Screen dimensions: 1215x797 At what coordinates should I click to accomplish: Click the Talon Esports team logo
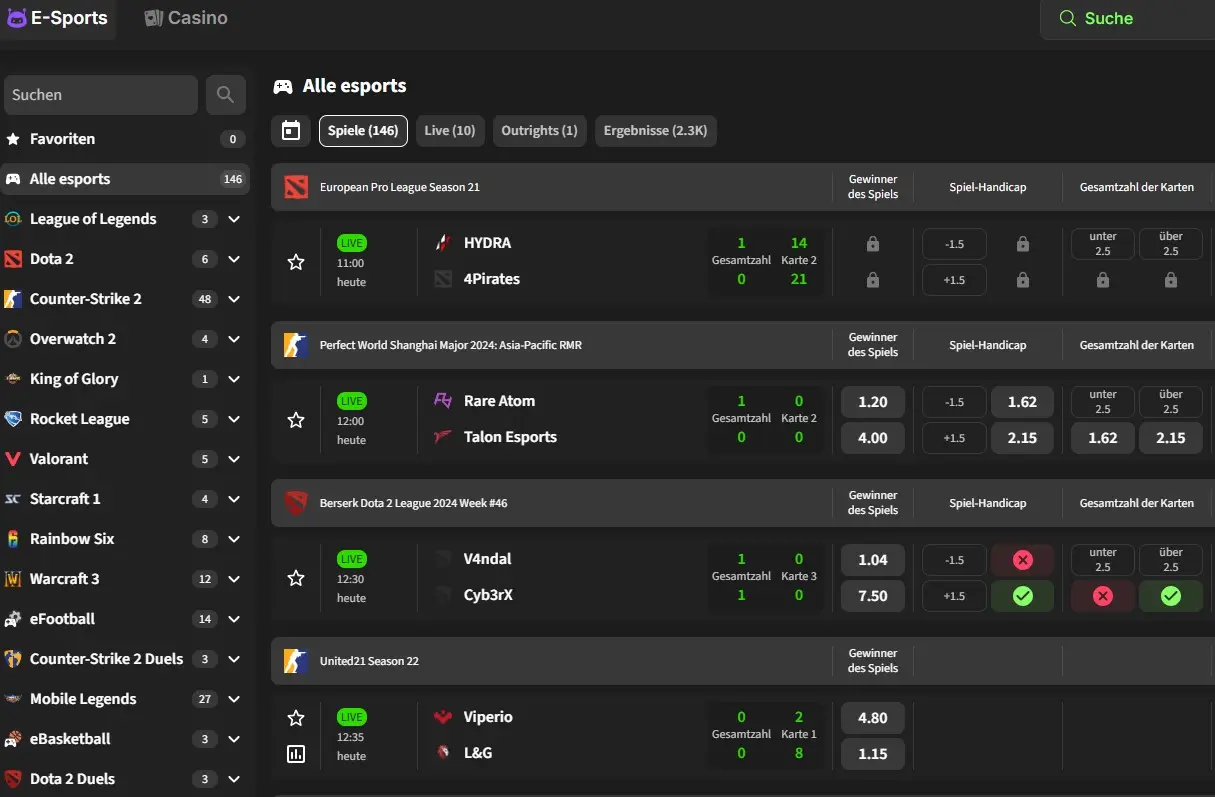click(x=443, y=437)
